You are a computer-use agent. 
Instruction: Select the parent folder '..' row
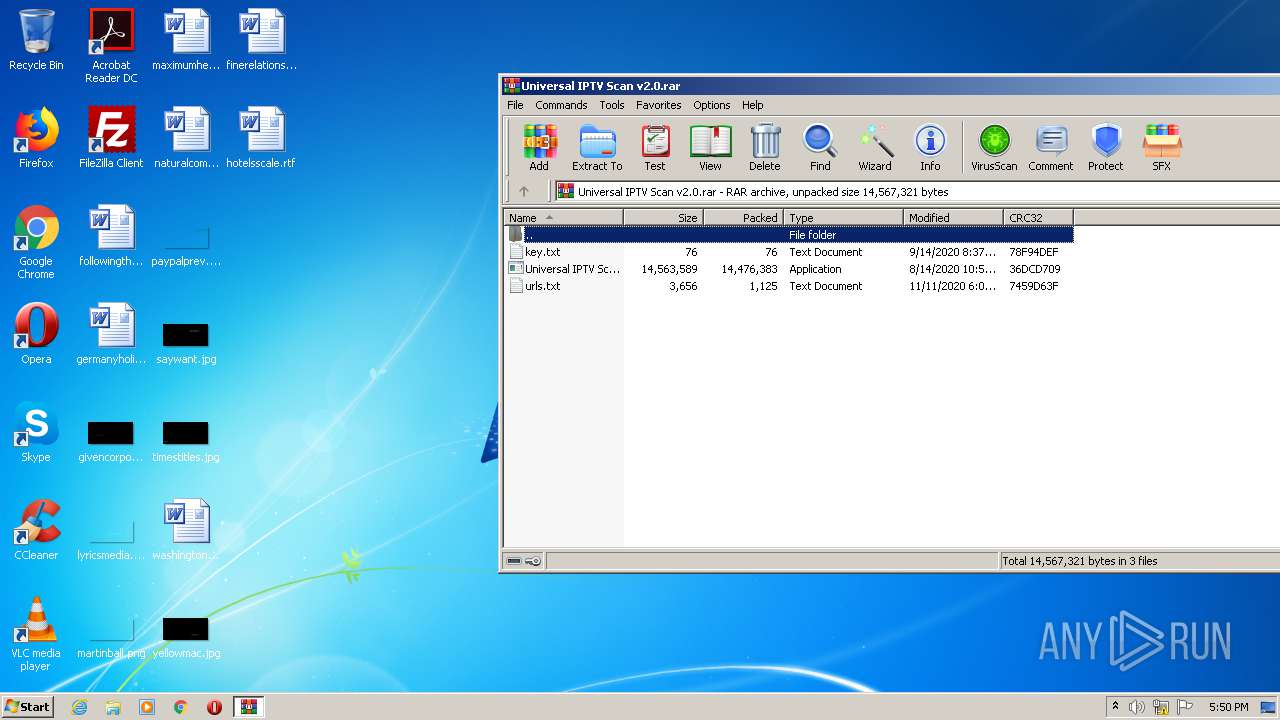789,235
